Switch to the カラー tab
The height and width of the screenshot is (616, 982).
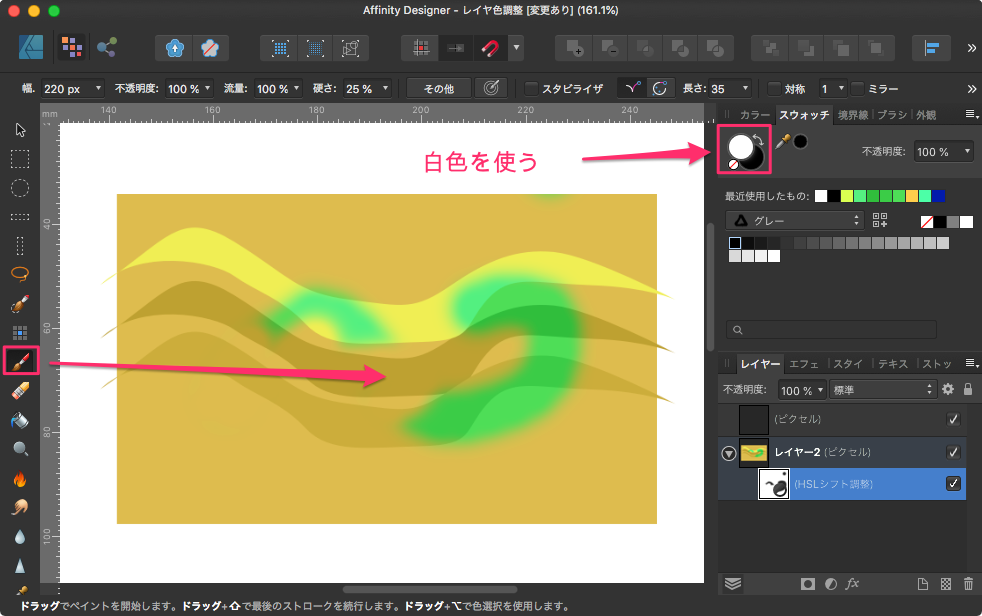coord(755,115)
